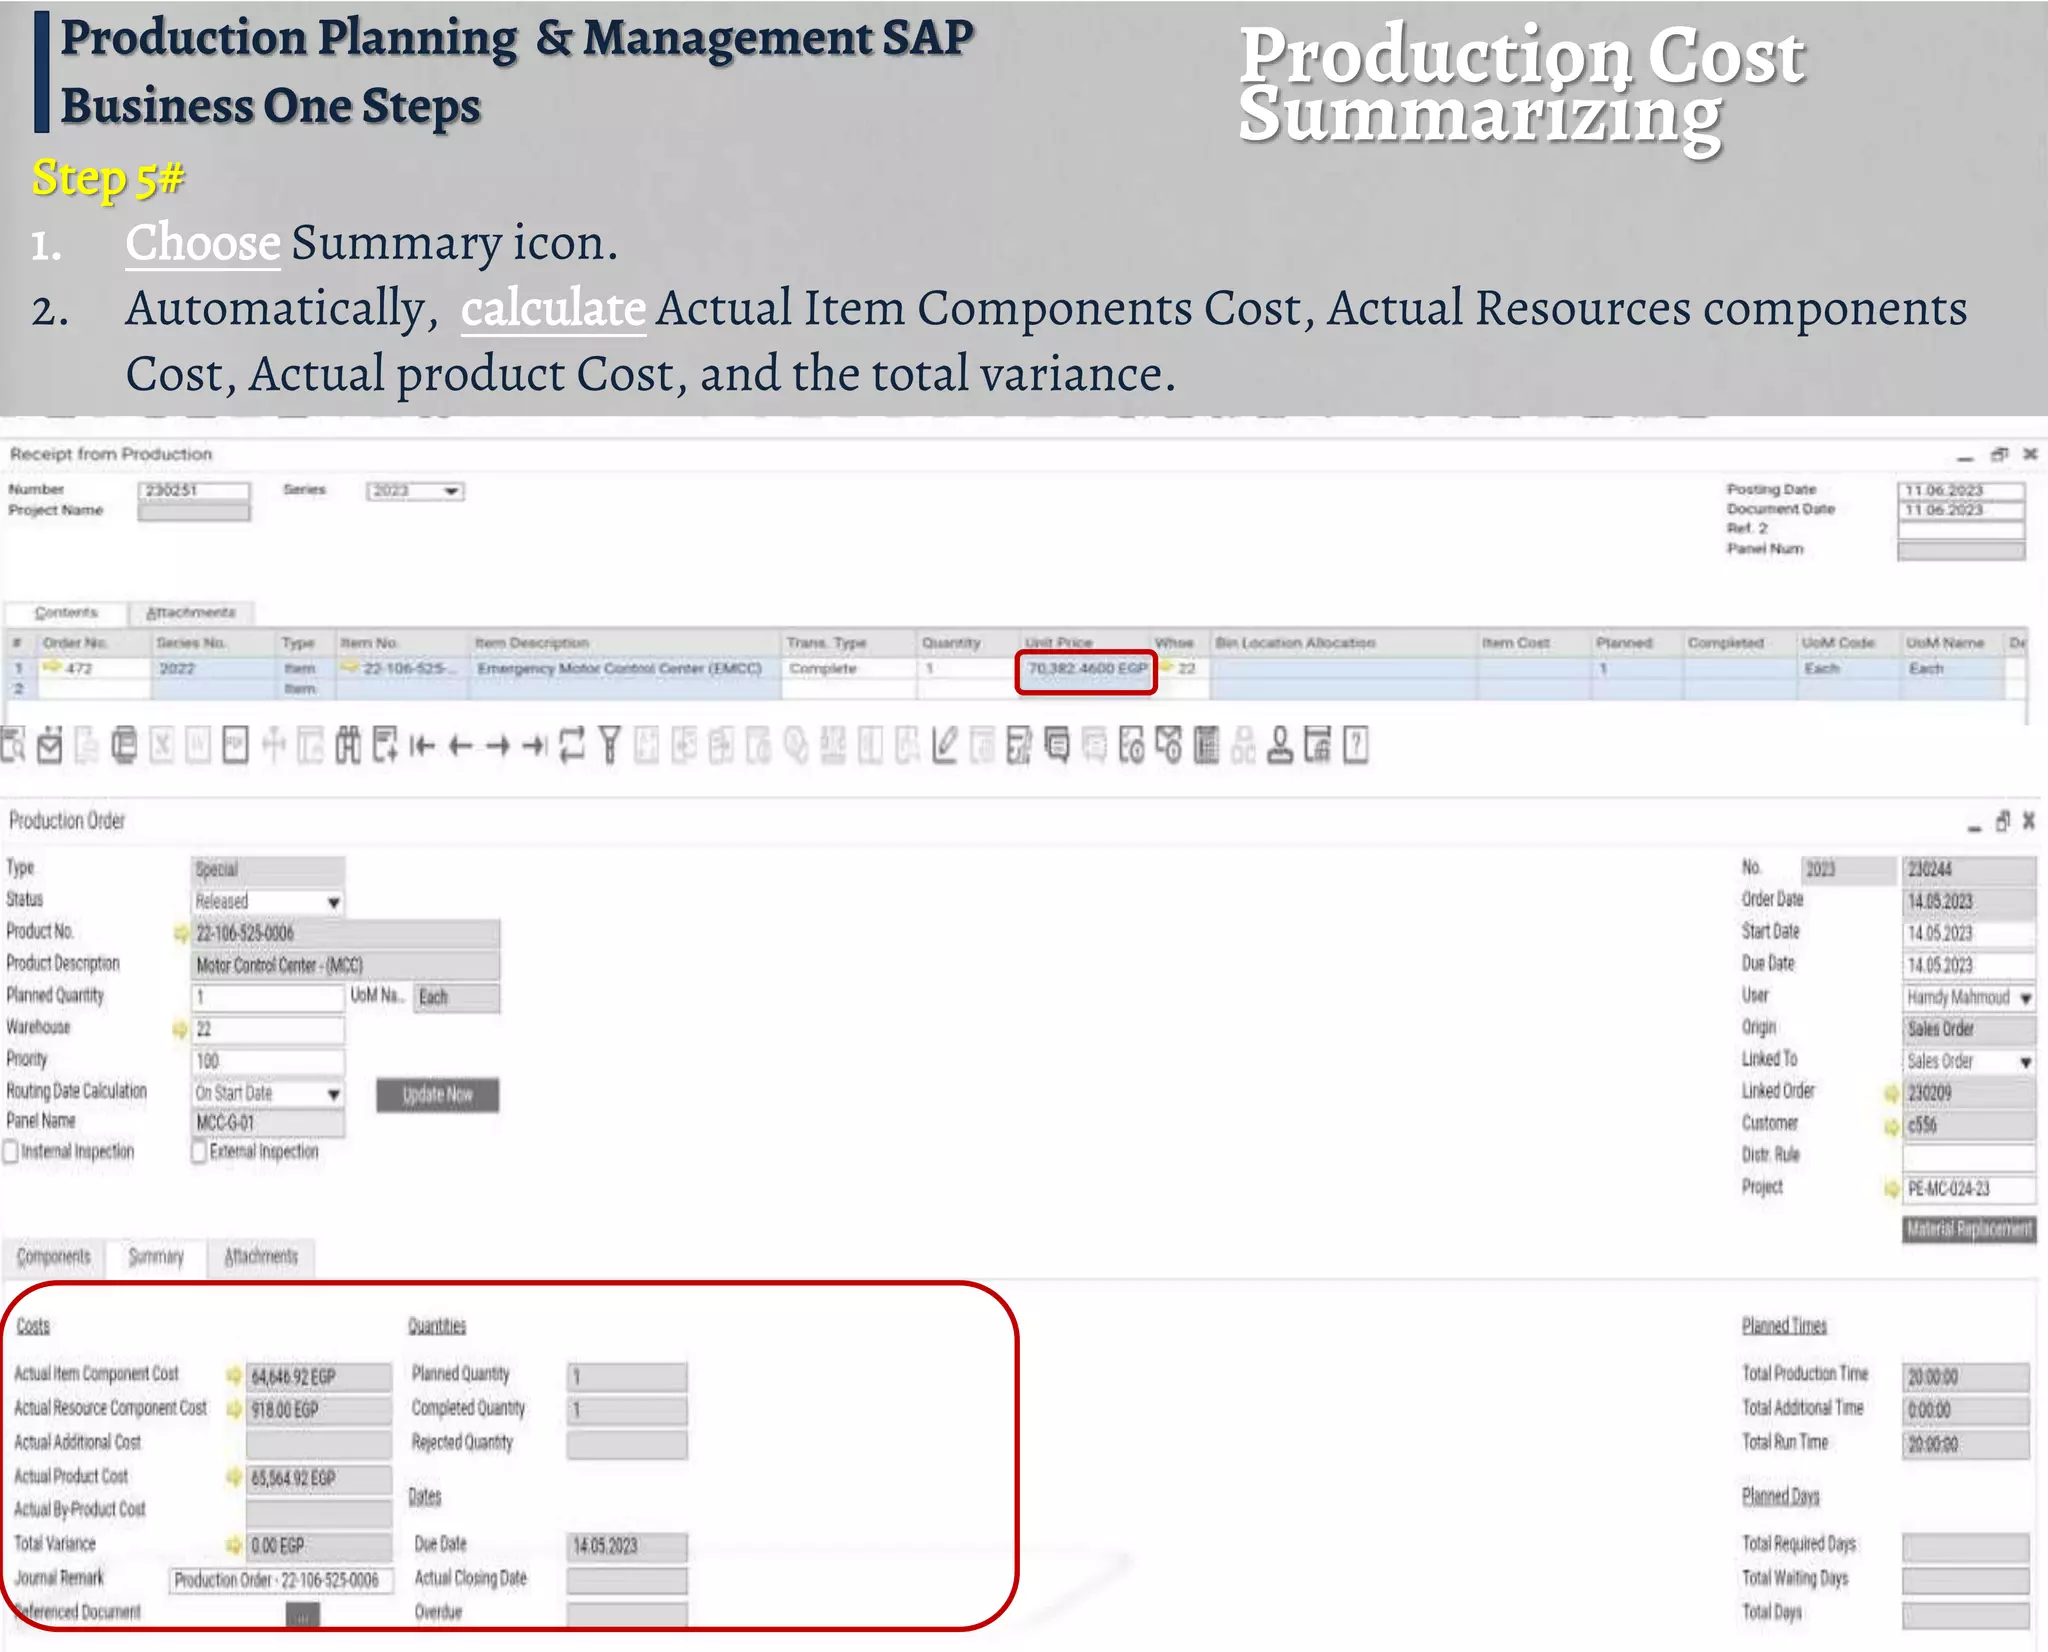The image size is (2048, 1652).
Task: Open Actual Resource Component Cost link arrow
Action: click(x=234, y=1410)
